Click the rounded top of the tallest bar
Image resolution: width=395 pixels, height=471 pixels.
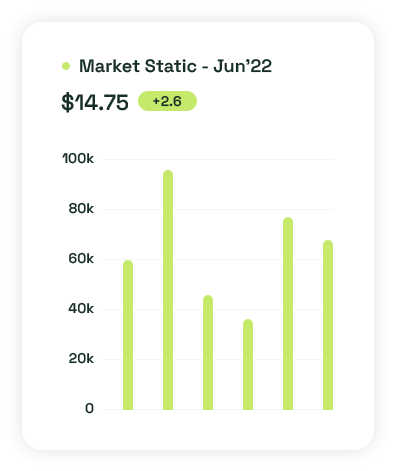(x=168, y=175)
